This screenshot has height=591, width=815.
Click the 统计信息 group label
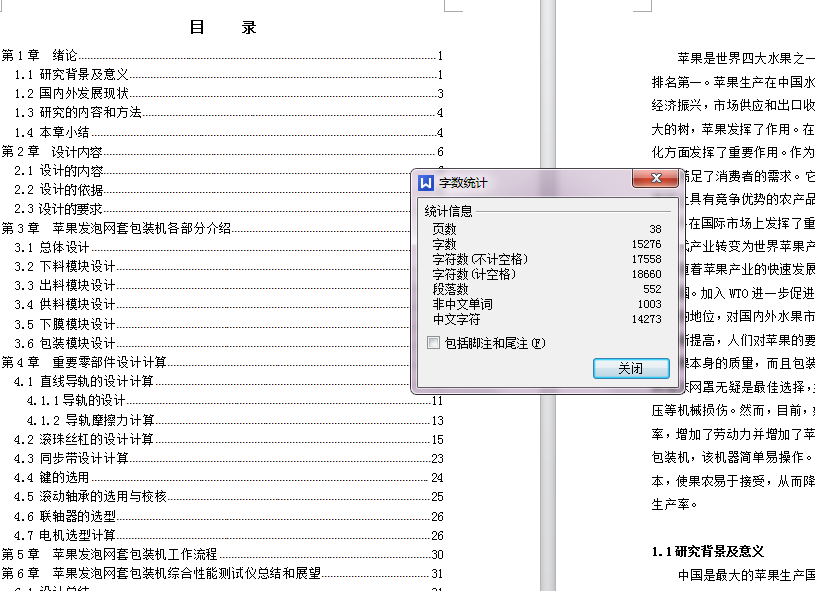pyautogui.click(x=450, y=212)
